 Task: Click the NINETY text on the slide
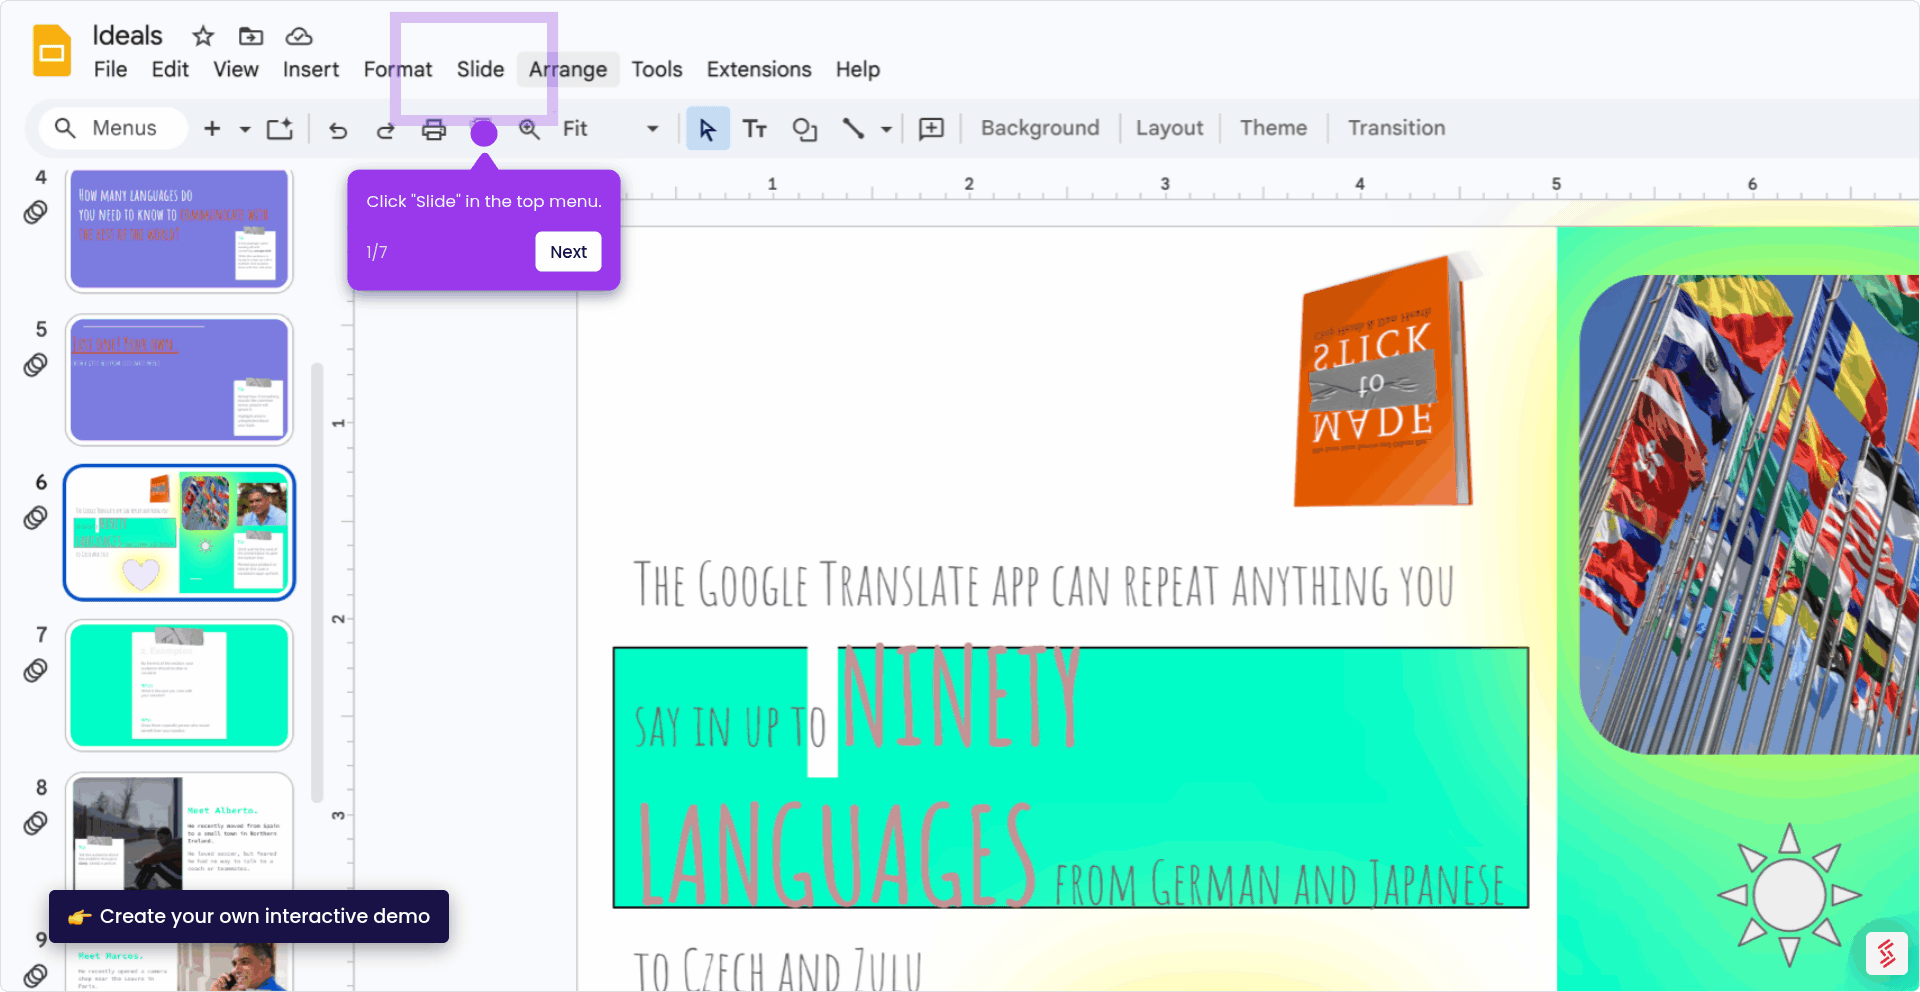coord(960,698)
